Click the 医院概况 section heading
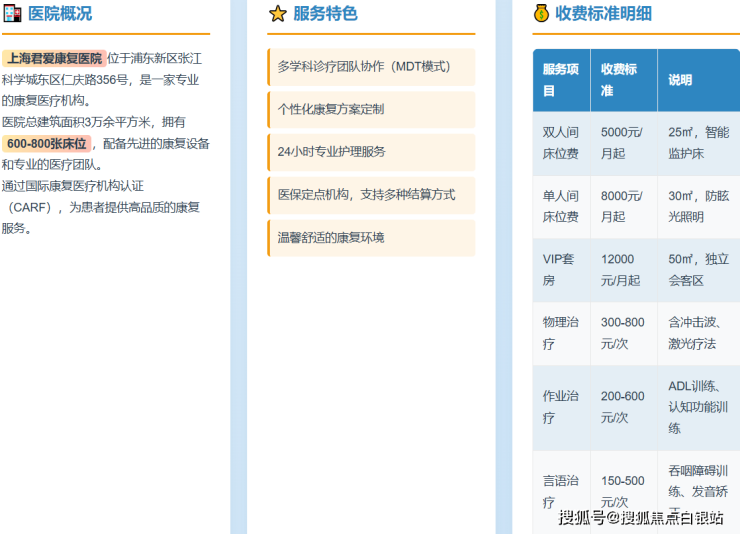Screen dimensions: 740x534 click(59, 13)
